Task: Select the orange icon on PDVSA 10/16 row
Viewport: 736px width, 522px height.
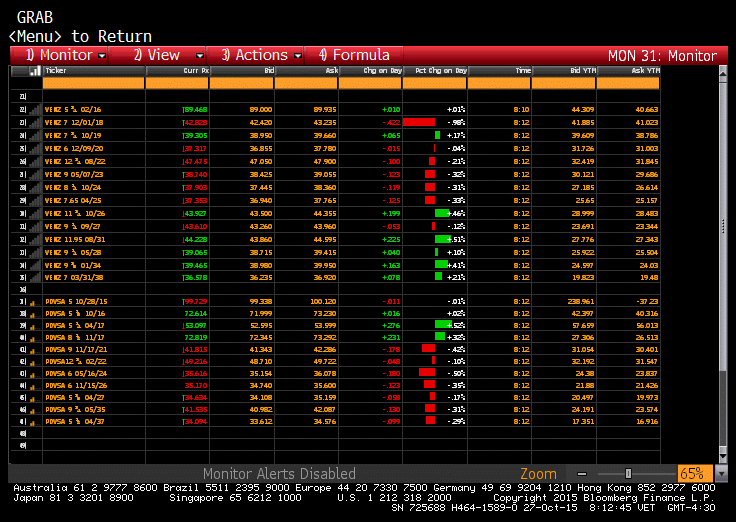Action: click(32, 315)
